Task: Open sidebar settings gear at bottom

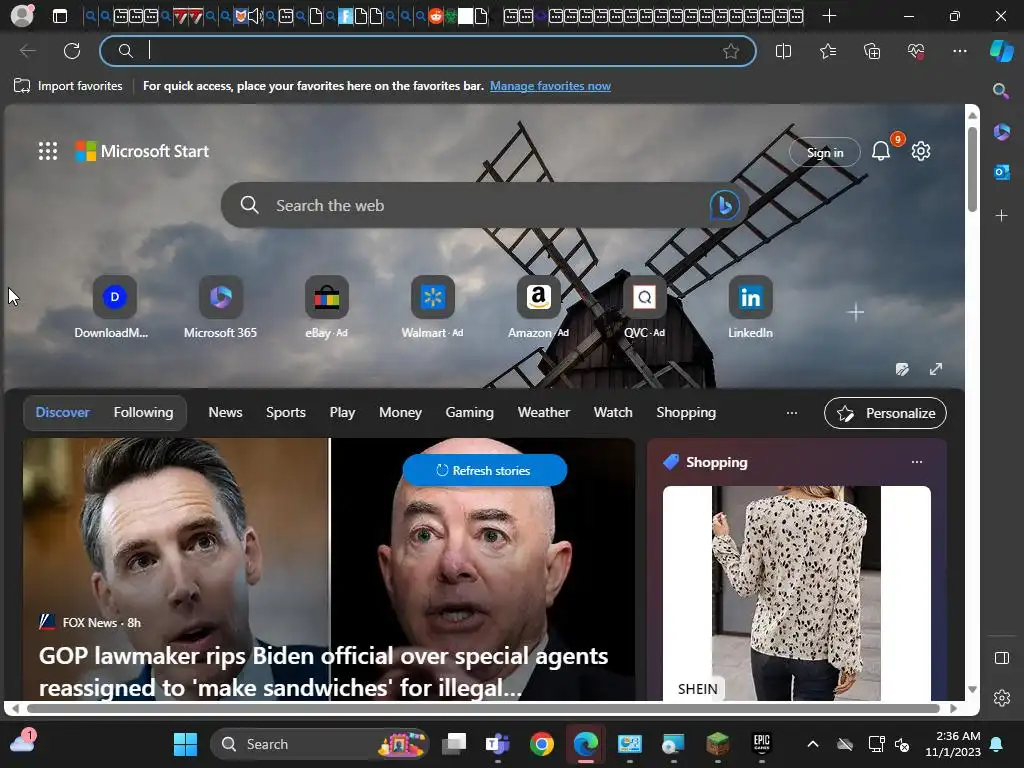Action: click(1001, 698)
